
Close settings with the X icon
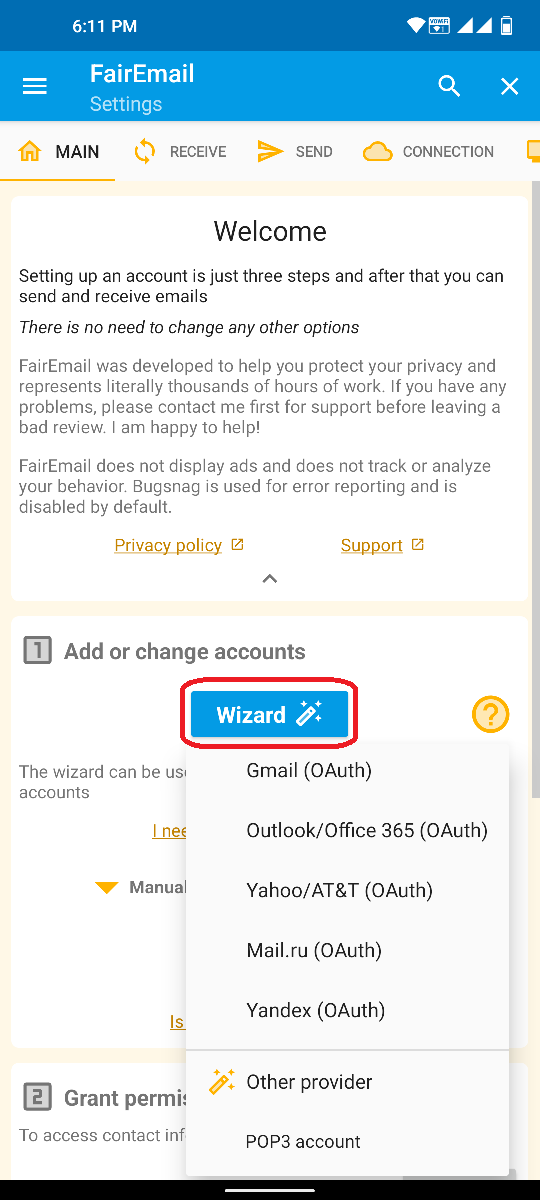[510, 87]
